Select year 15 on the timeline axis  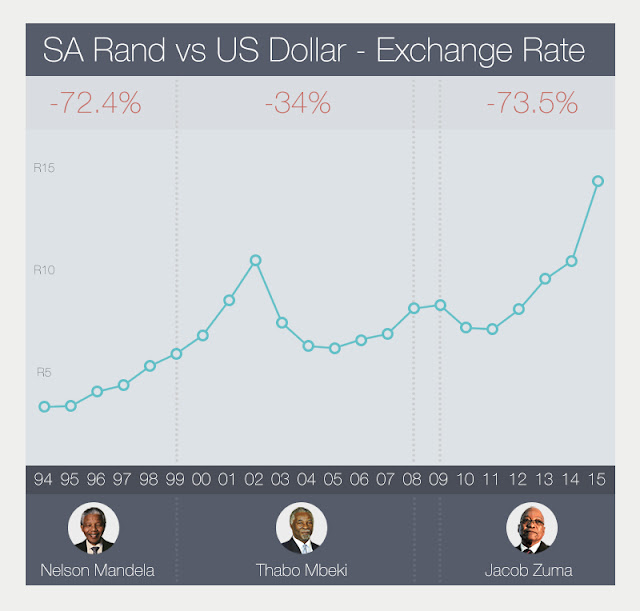(x=597, y=481)
